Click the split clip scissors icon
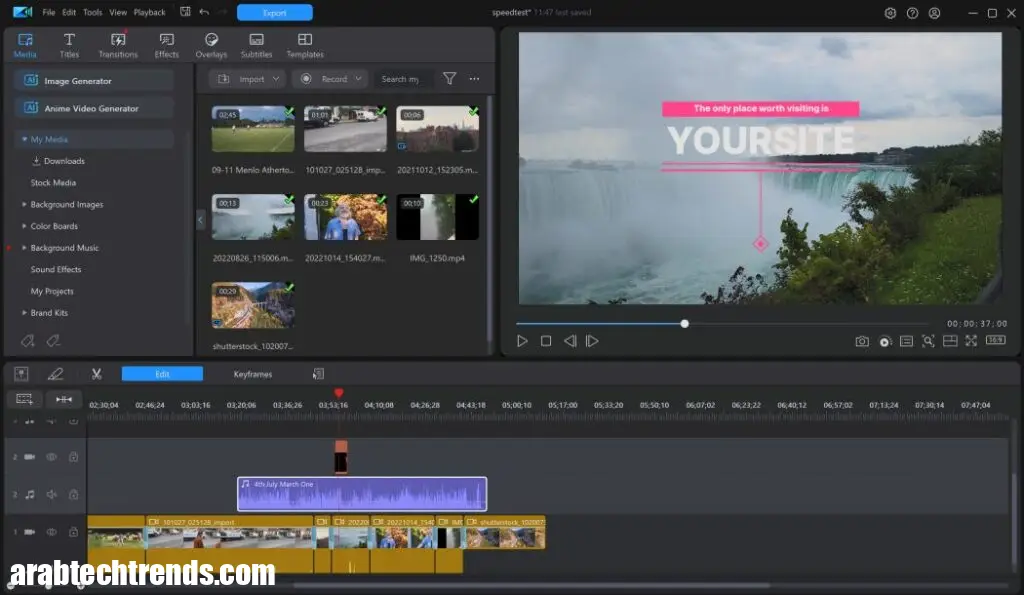The width and height of the screenshot is (1024, 595). [97, 374]
